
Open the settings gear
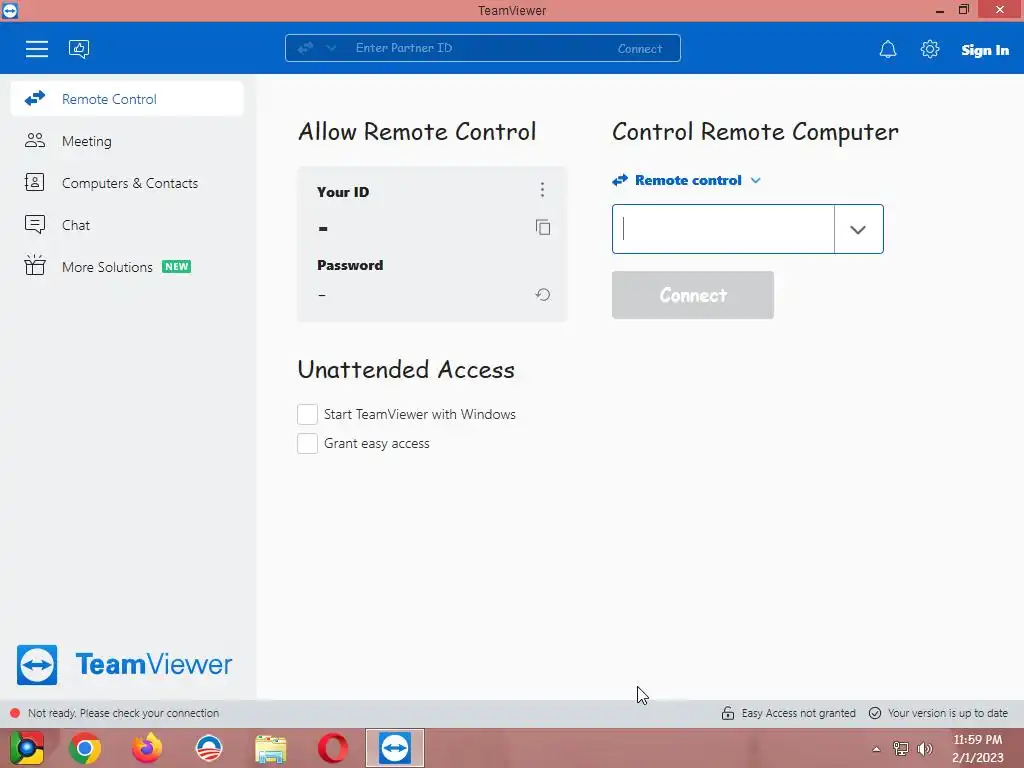tap(929, 49)
